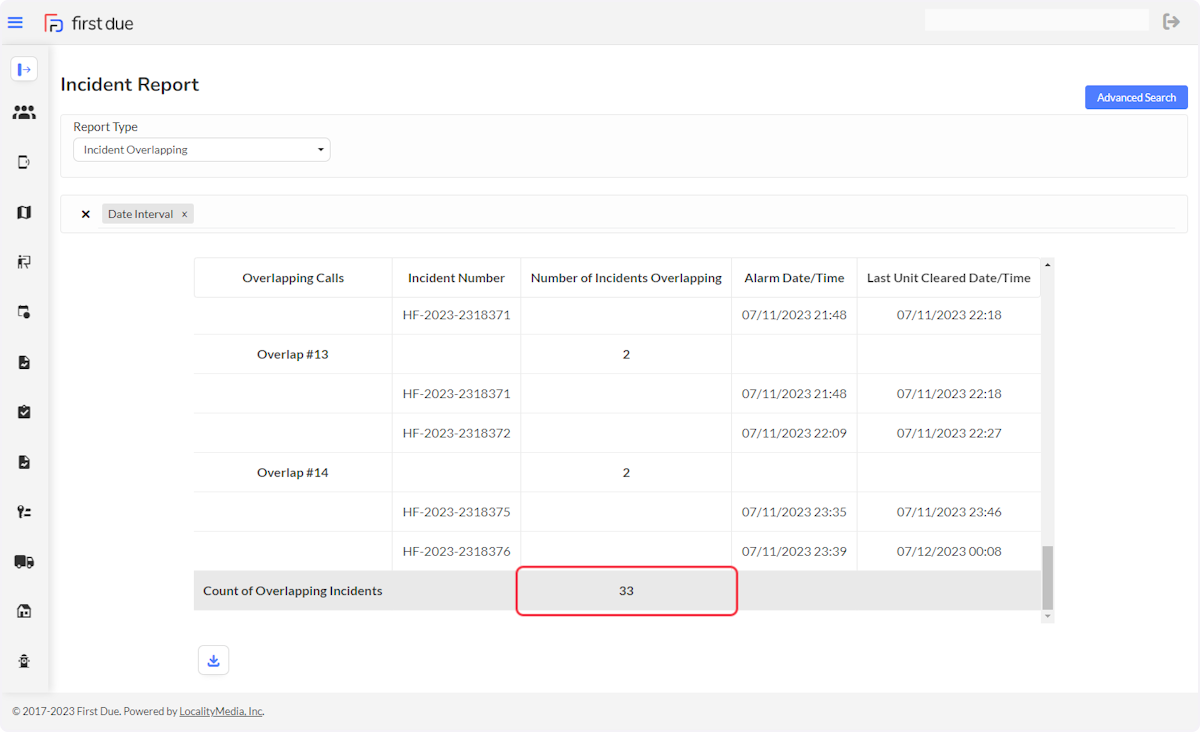
Task: Click the Last Unit Cleared Date/Time header
Action: tap(948, 278)
